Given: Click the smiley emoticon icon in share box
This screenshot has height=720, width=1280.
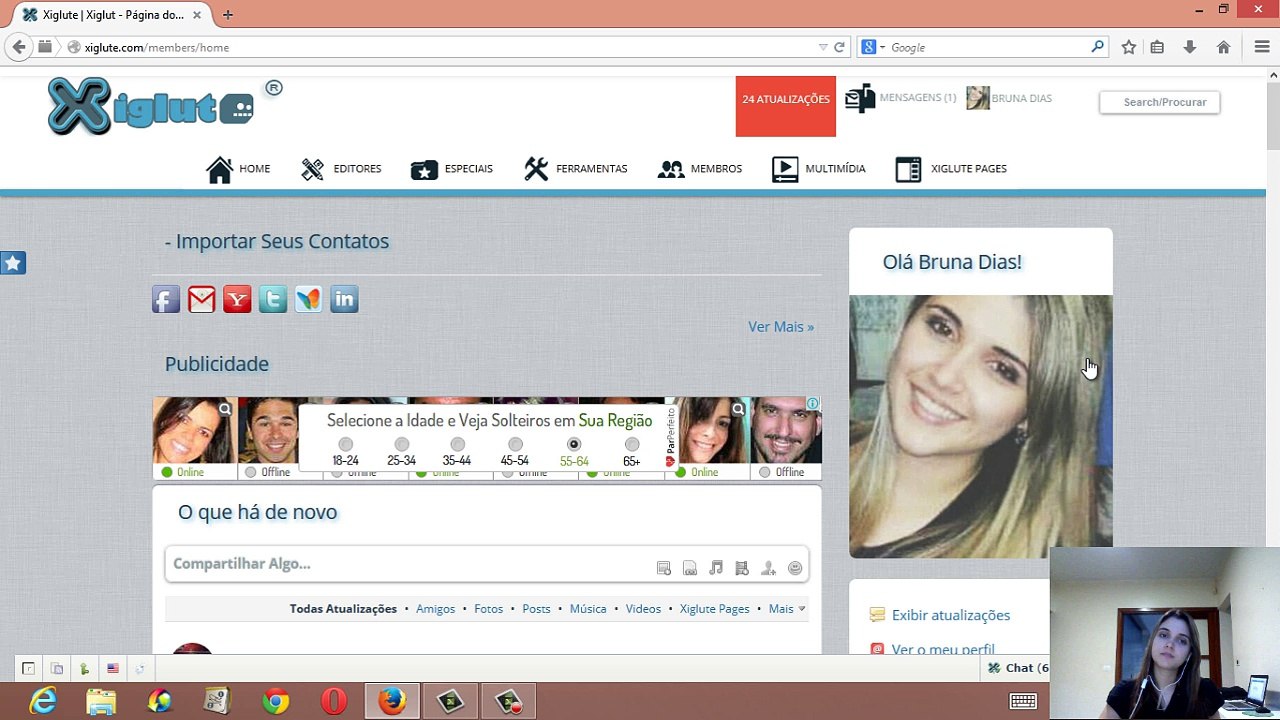Looking at the screenshot, I should (795, 568).
